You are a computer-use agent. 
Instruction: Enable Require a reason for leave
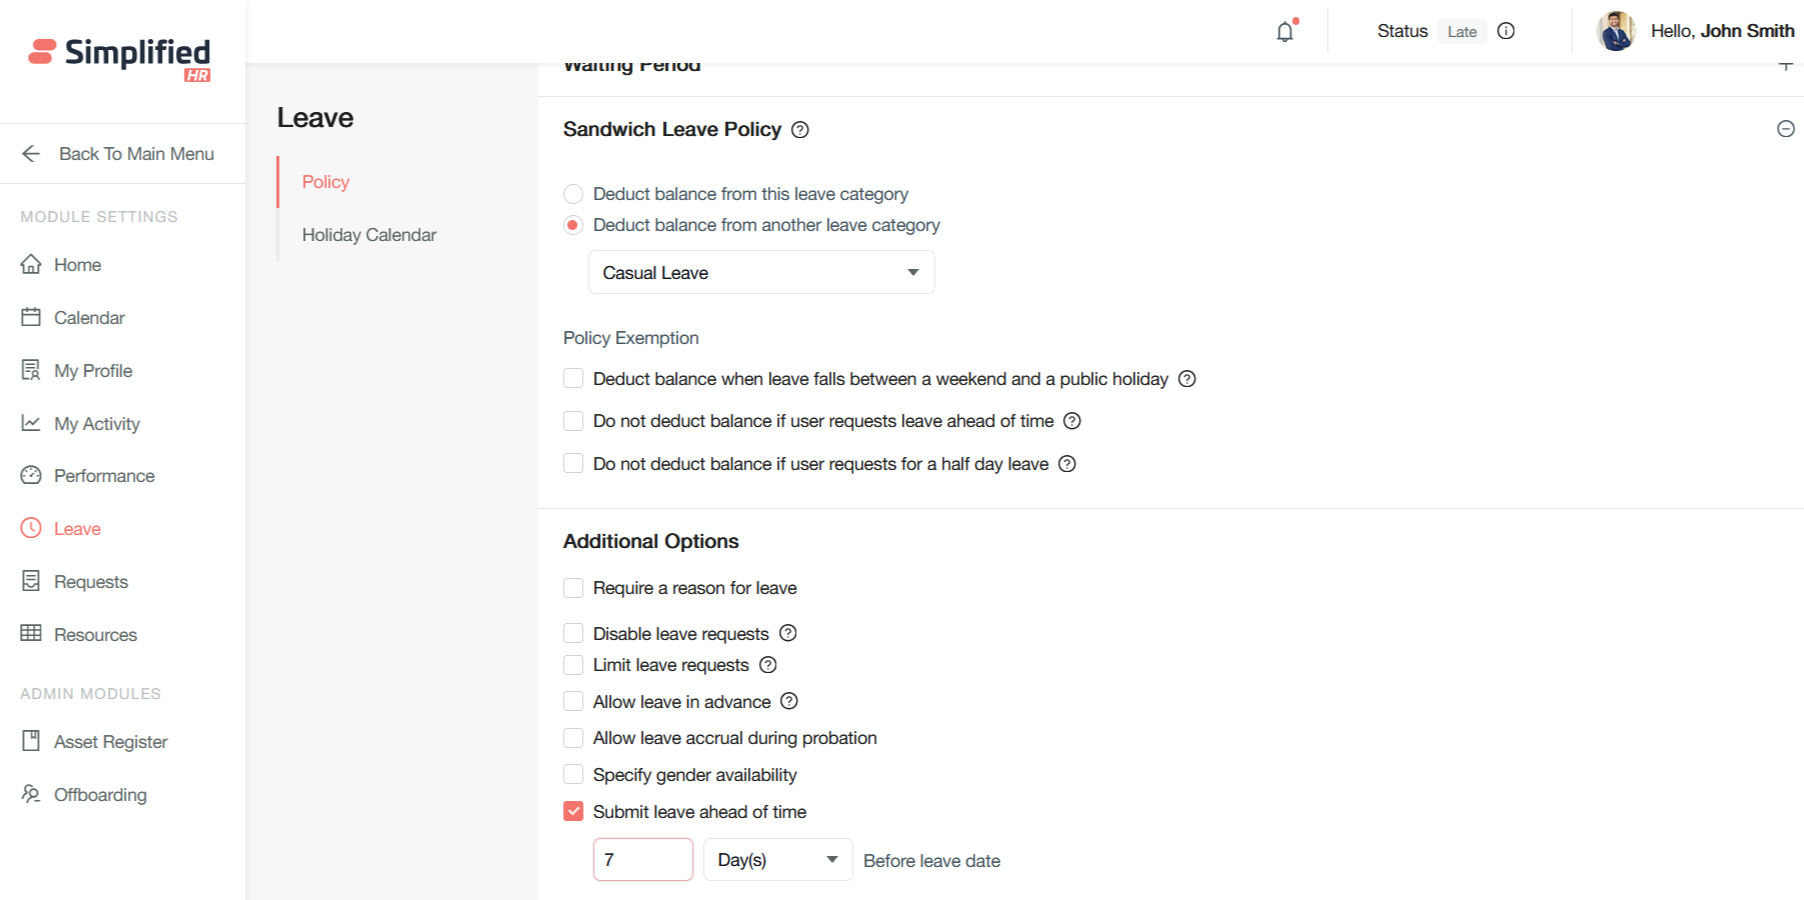(x=573, y=588)
